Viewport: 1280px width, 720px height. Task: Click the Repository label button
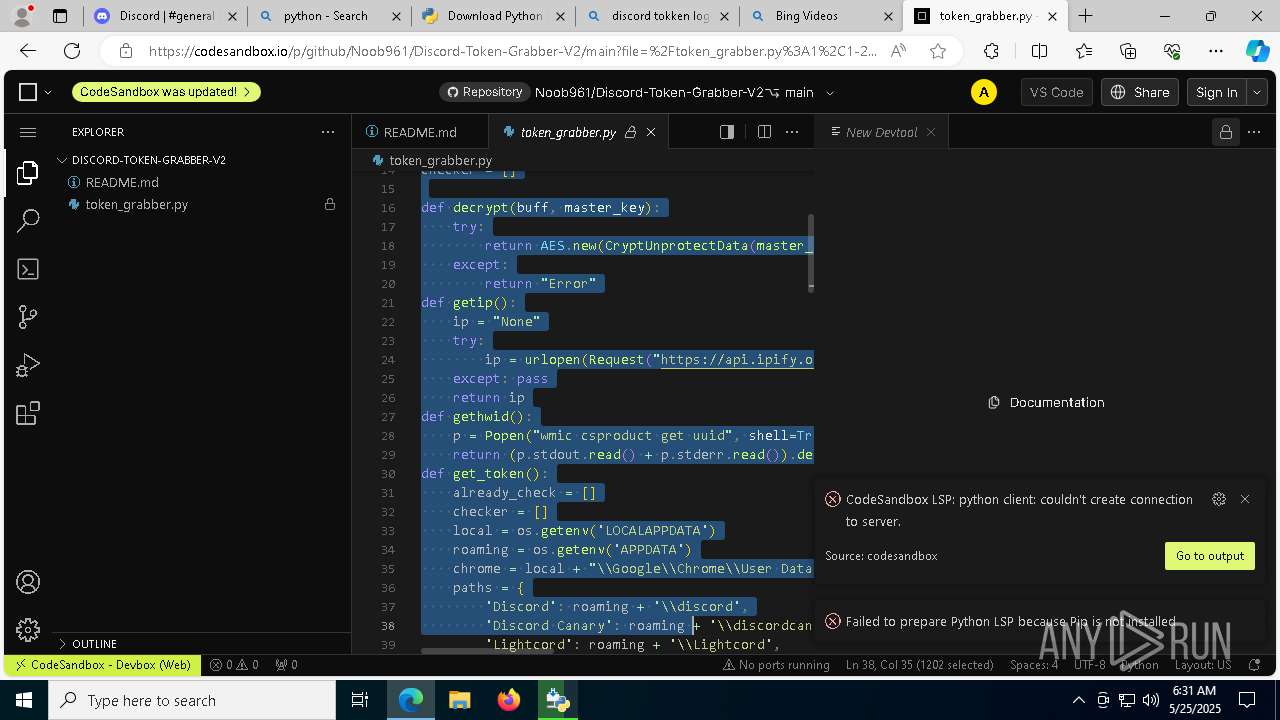(485, 92)
